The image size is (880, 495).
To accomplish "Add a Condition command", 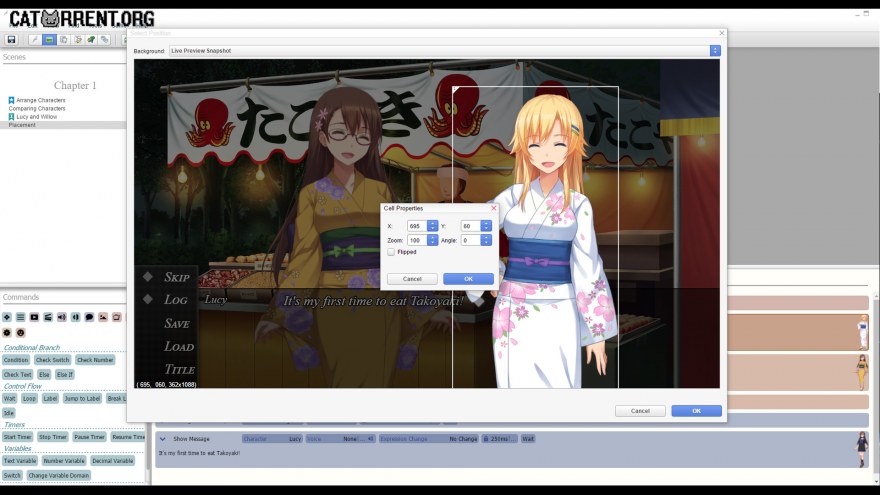I will (x=16, y=360).
